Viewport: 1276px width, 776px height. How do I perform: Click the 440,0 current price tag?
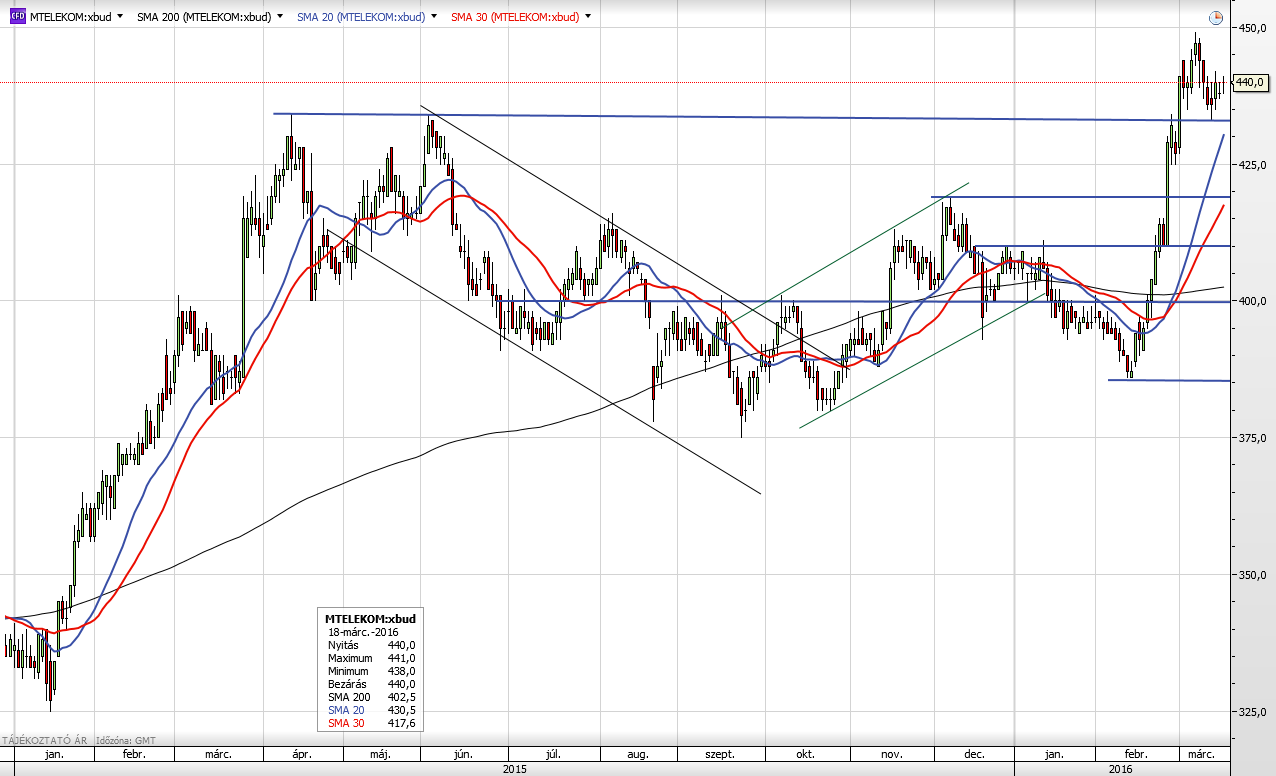tap(1251, 82)
